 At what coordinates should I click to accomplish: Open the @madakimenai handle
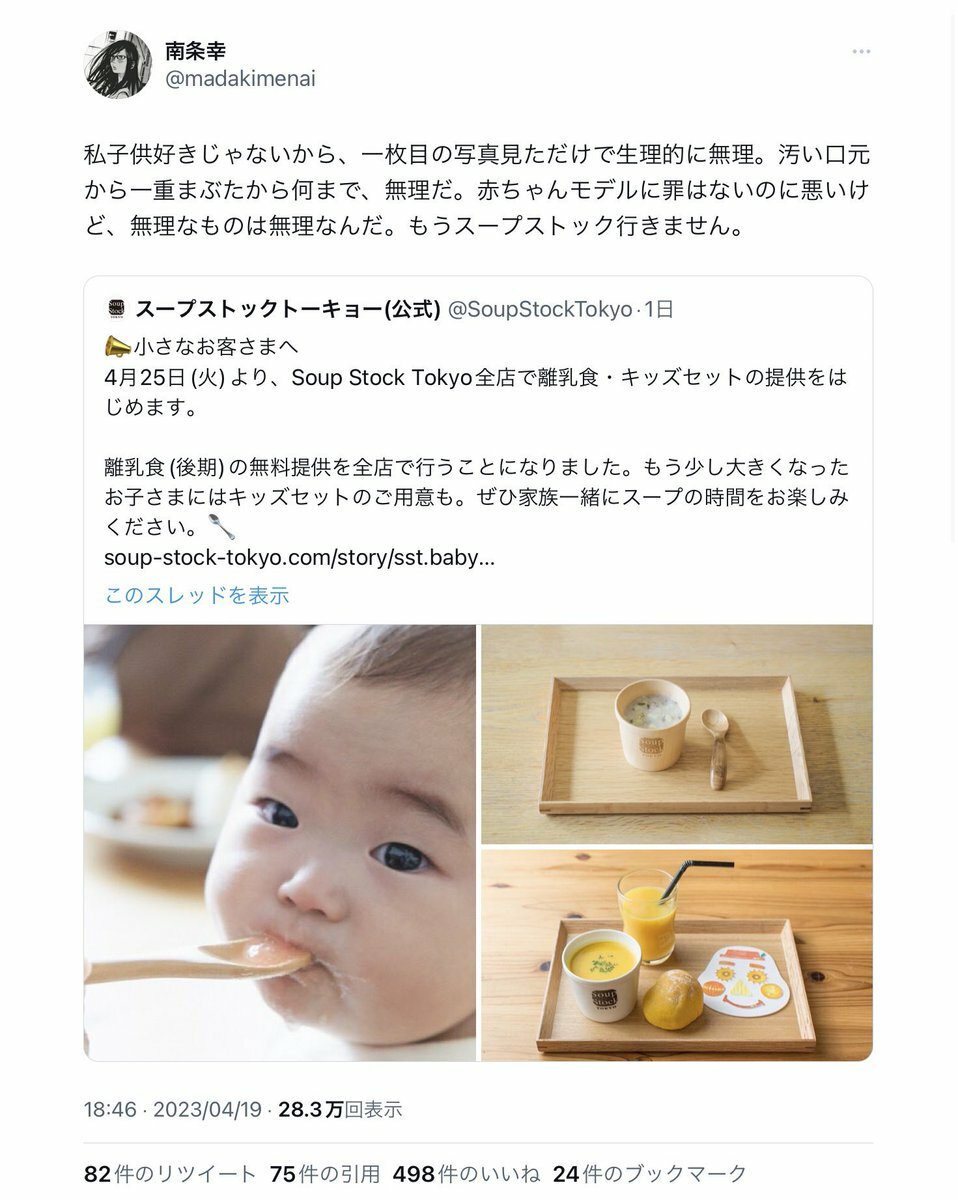[240, 79]
